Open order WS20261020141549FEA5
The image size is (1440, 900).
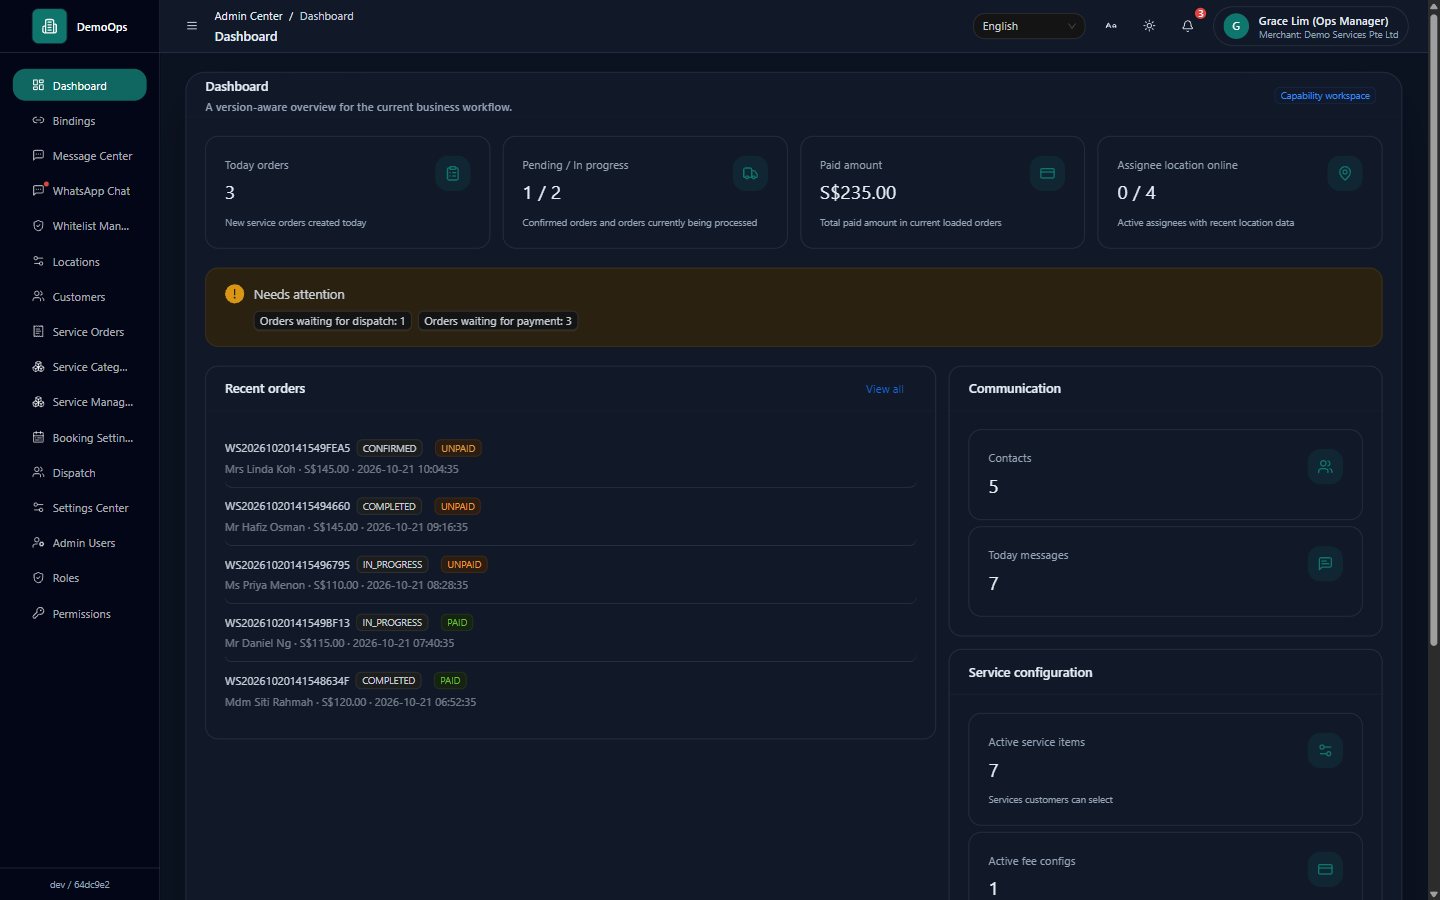point(287,448)
